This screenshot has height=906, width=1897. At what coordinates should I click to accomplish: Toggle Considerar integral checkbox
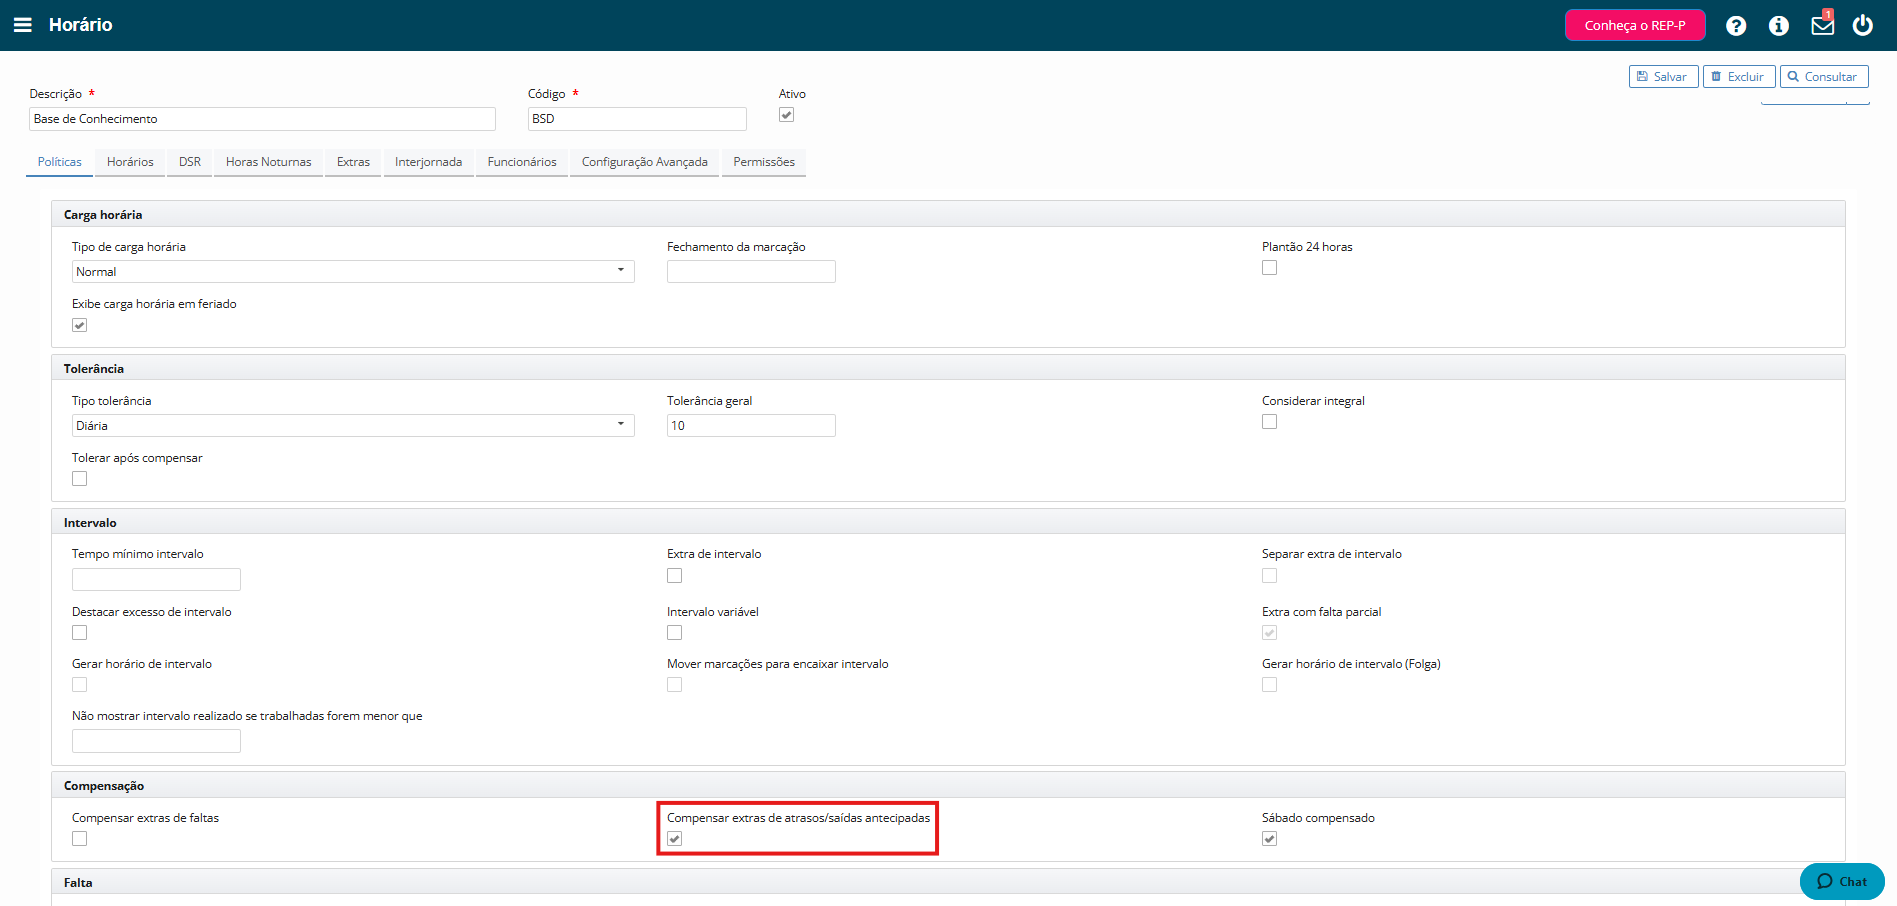(1270, 422)
